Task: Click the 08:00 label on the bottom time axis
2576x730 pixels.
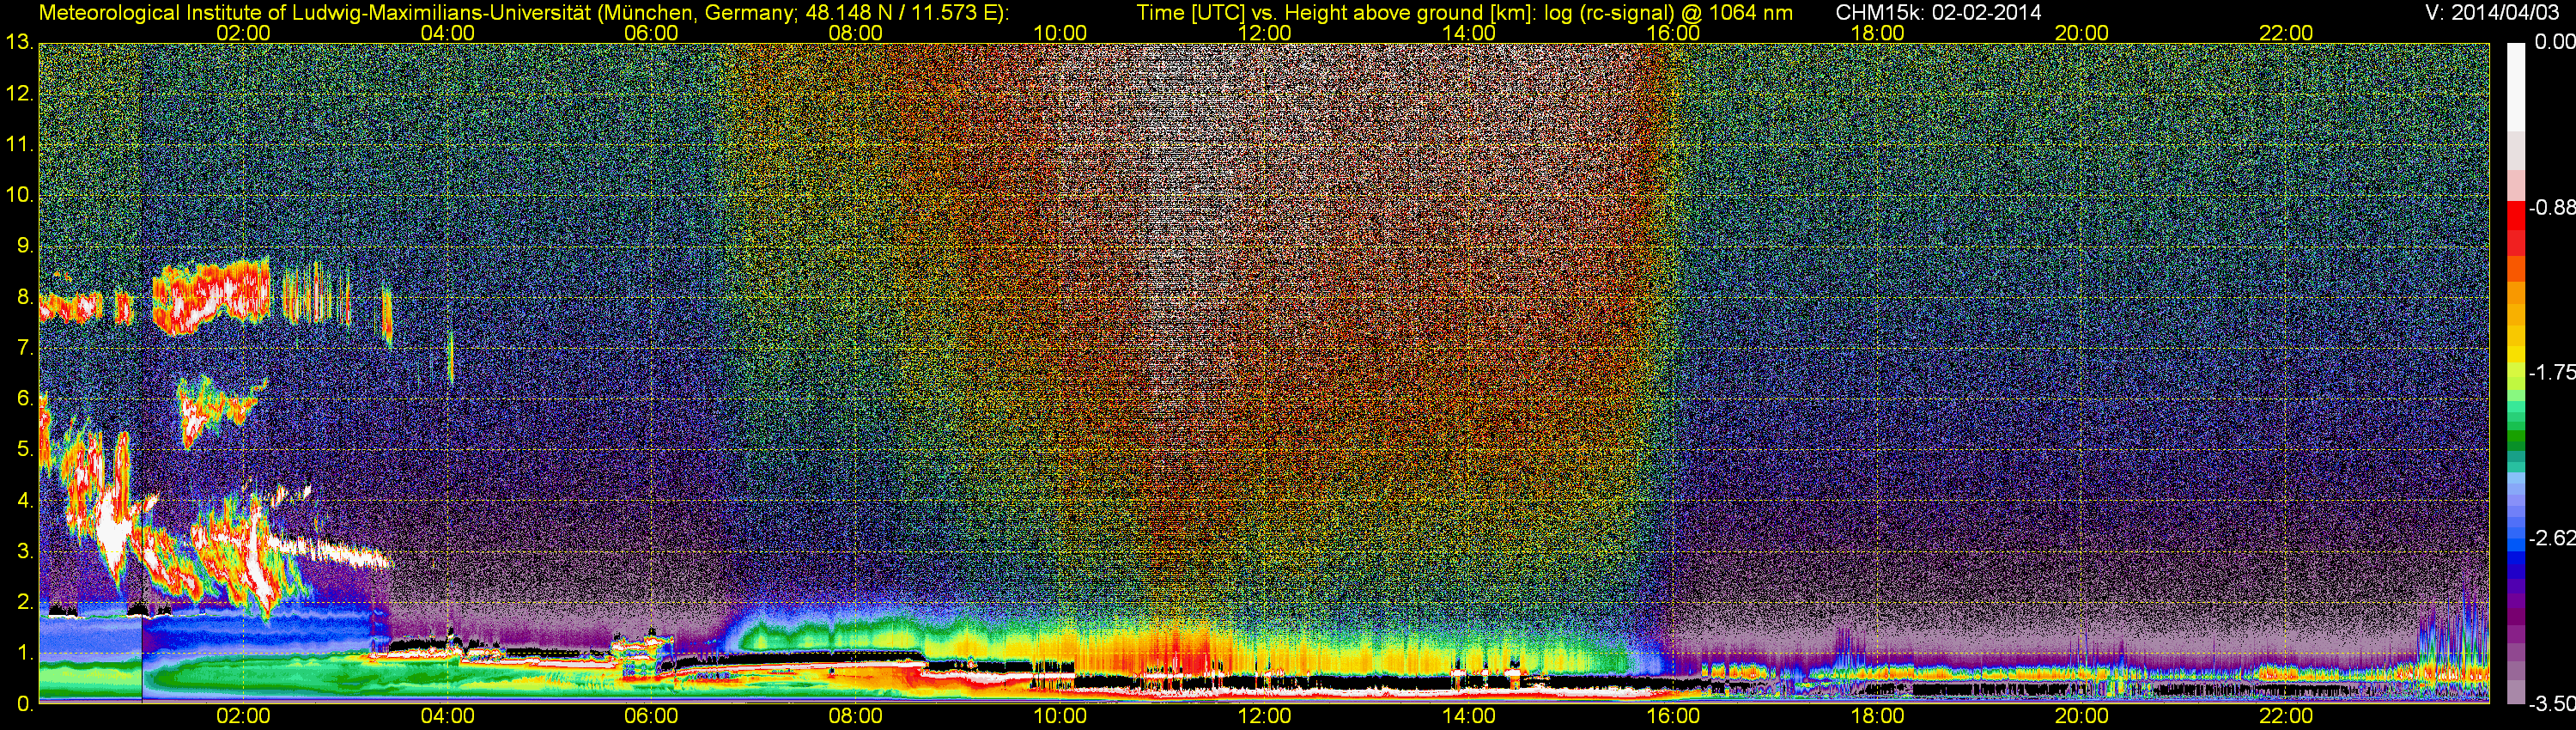Action: pyautogui.click(x=856, y=716)
